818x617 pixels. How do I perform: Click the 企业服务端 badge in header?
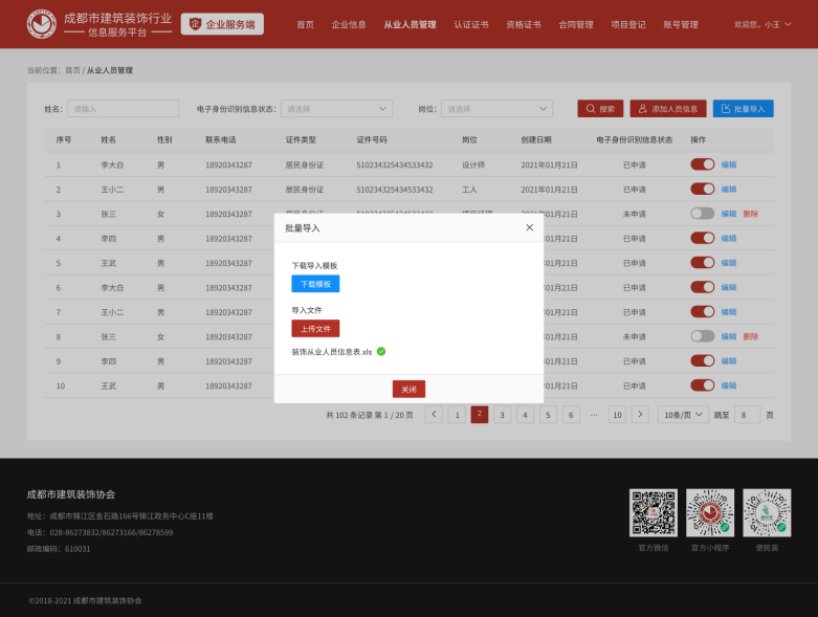click(x=222, y=24)
